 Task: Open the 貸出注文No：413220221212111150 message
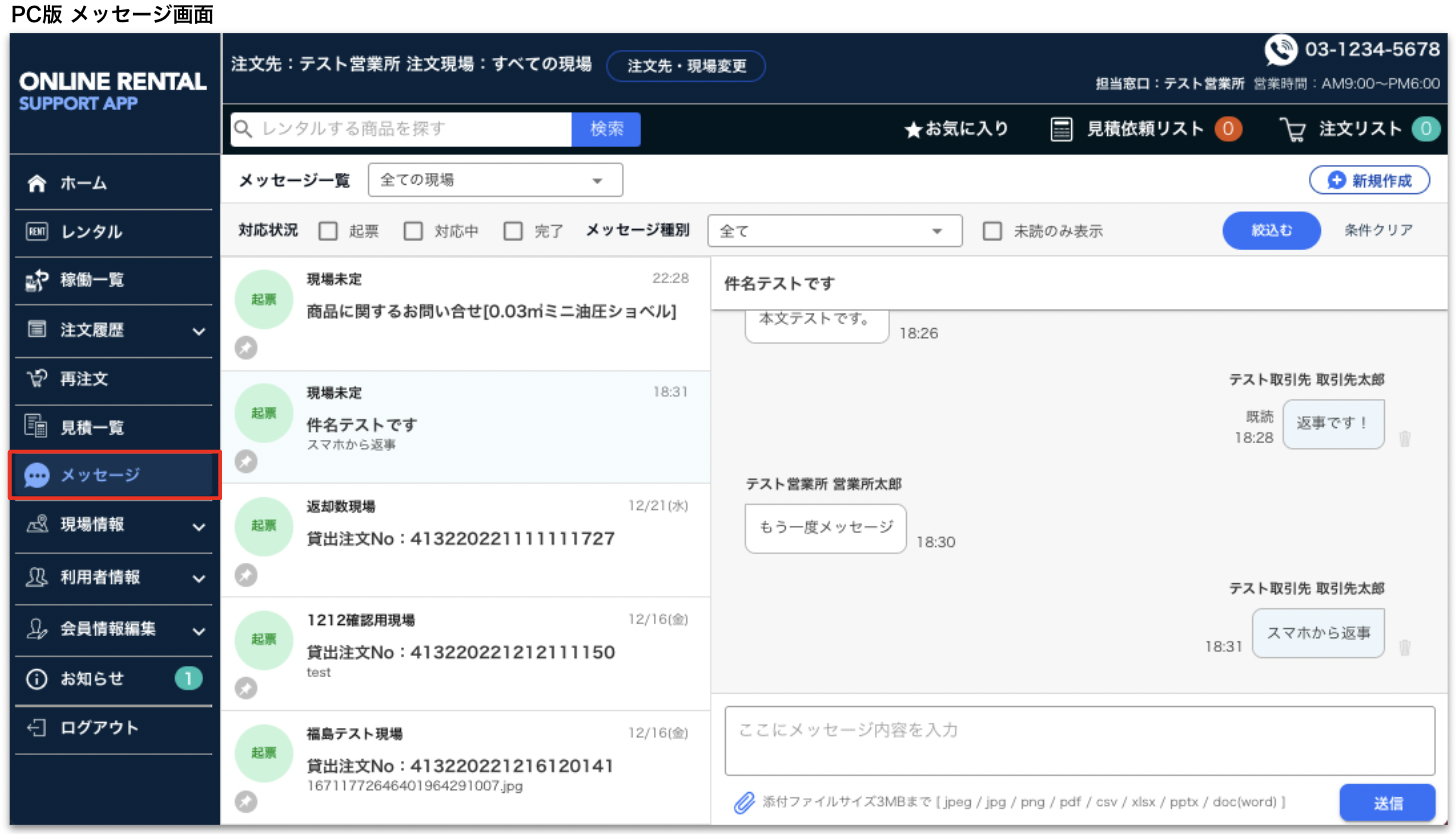click(466, 654)
